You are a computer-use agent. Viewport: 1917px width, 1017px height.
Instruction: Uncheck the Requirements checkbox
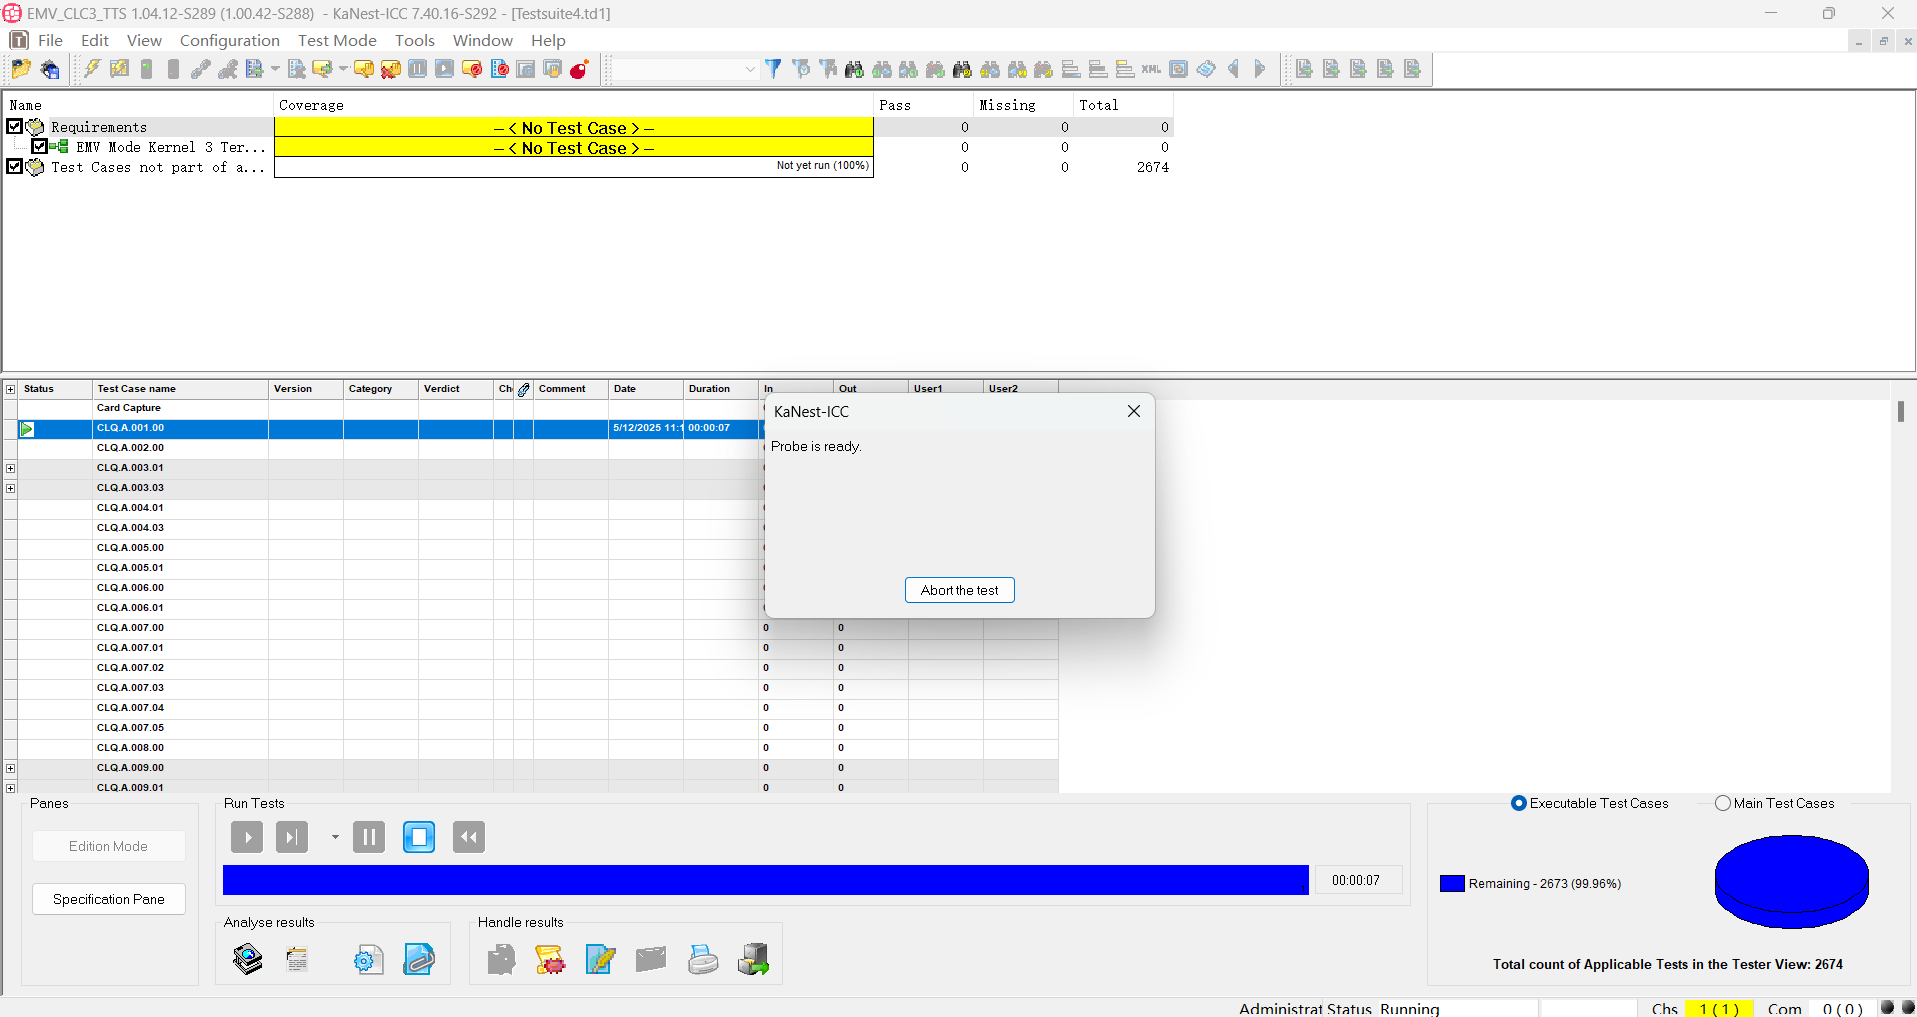click(15, 127)
